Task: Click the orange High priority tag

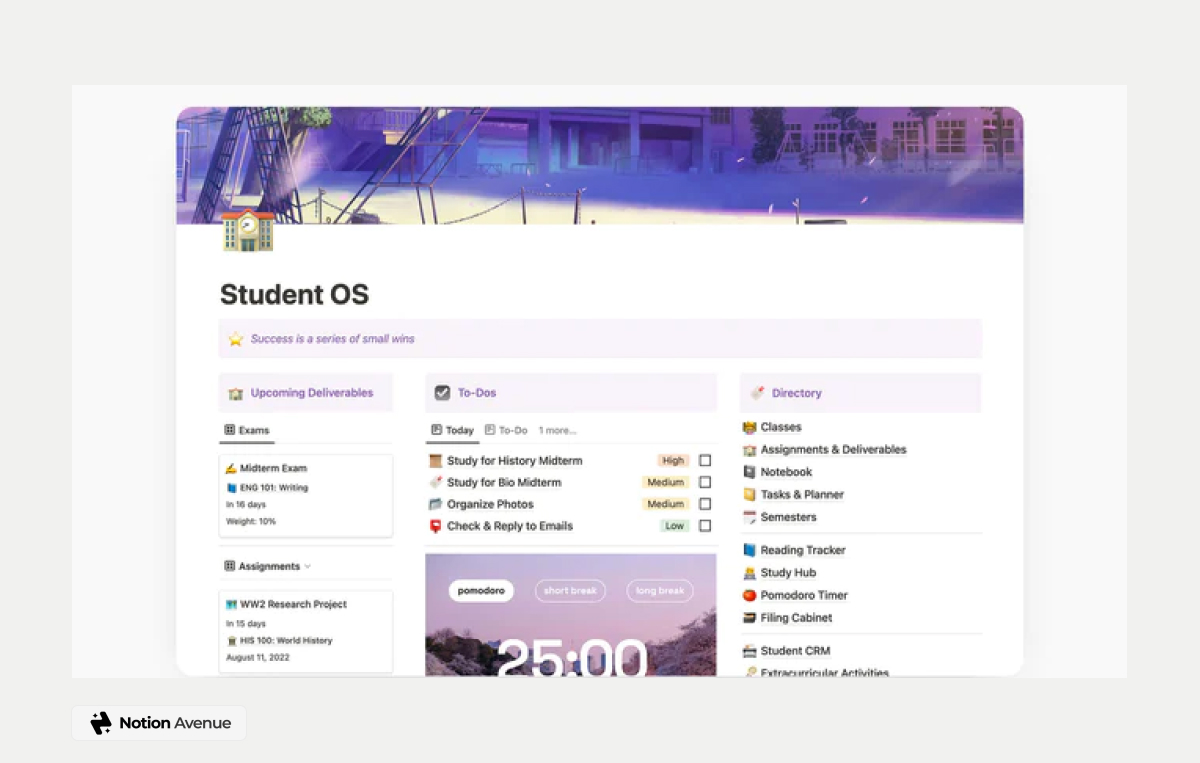Action: click(672, 460)
